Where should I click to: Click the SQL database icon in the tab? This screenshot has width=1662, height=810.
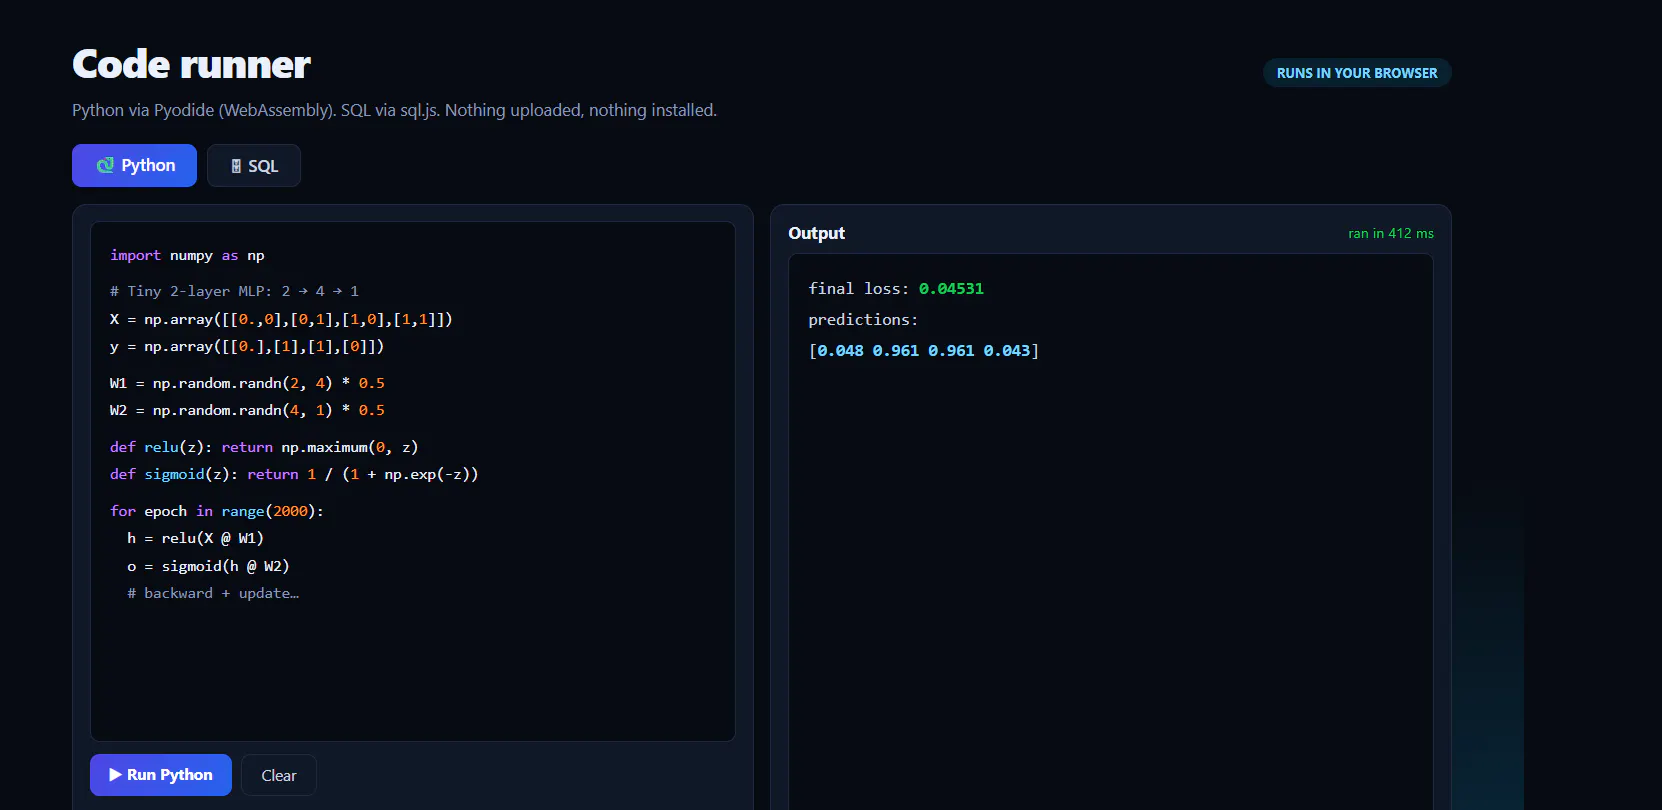pyautogui.click(x=236, y=166)
